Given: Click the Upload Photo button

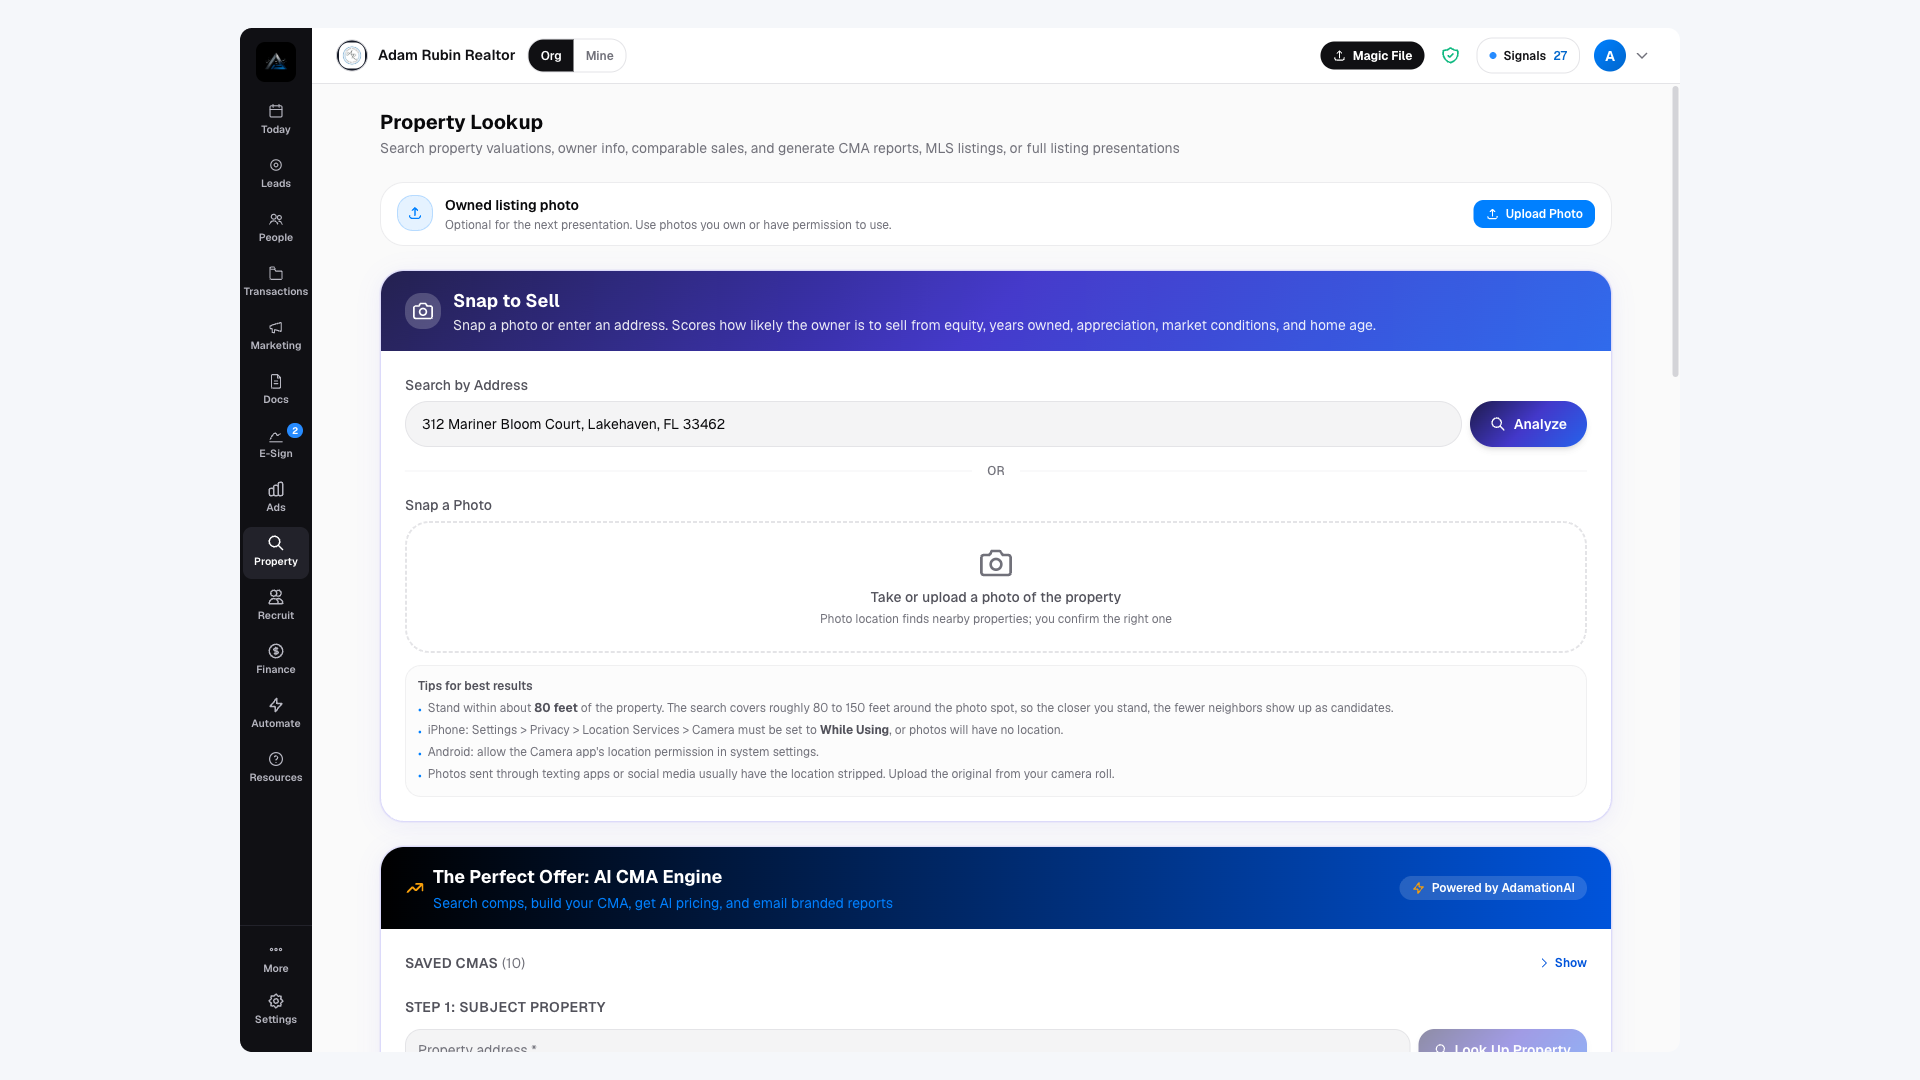Looking at the screenshot, I should click(x=1534, y=214).
